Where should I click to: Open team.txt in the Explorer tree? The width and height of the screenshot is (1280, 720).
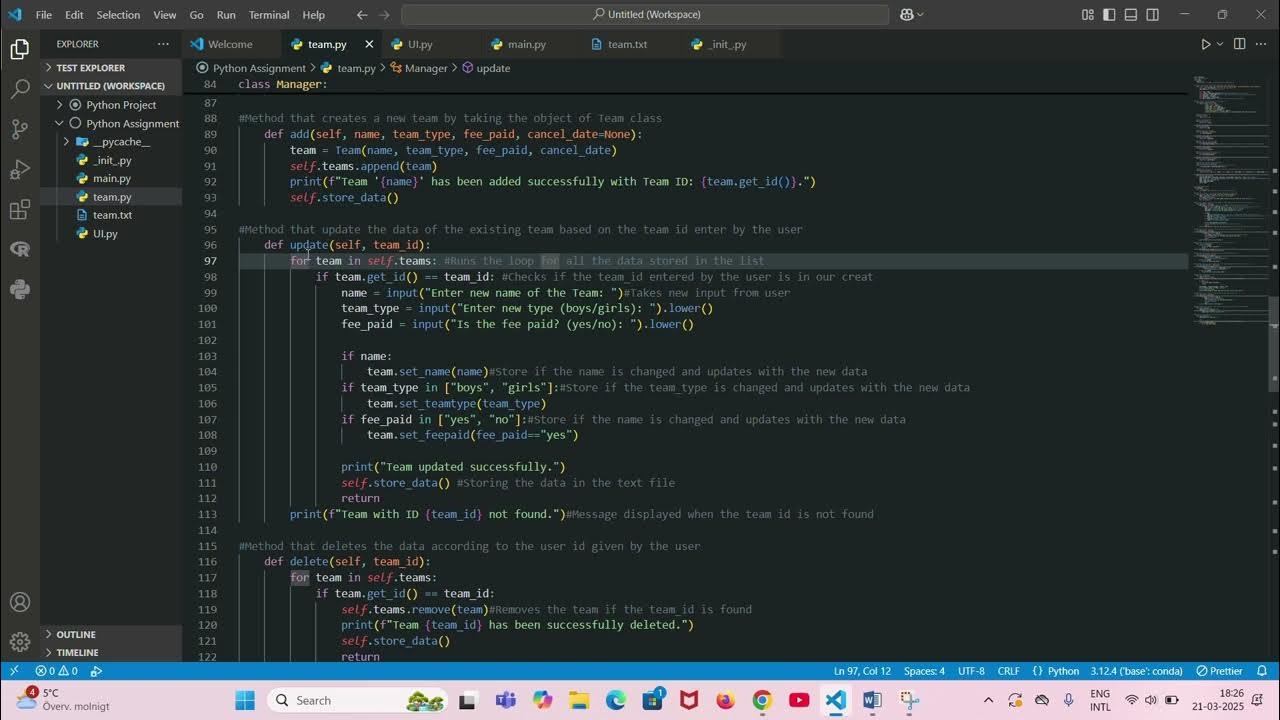[111, 215]
